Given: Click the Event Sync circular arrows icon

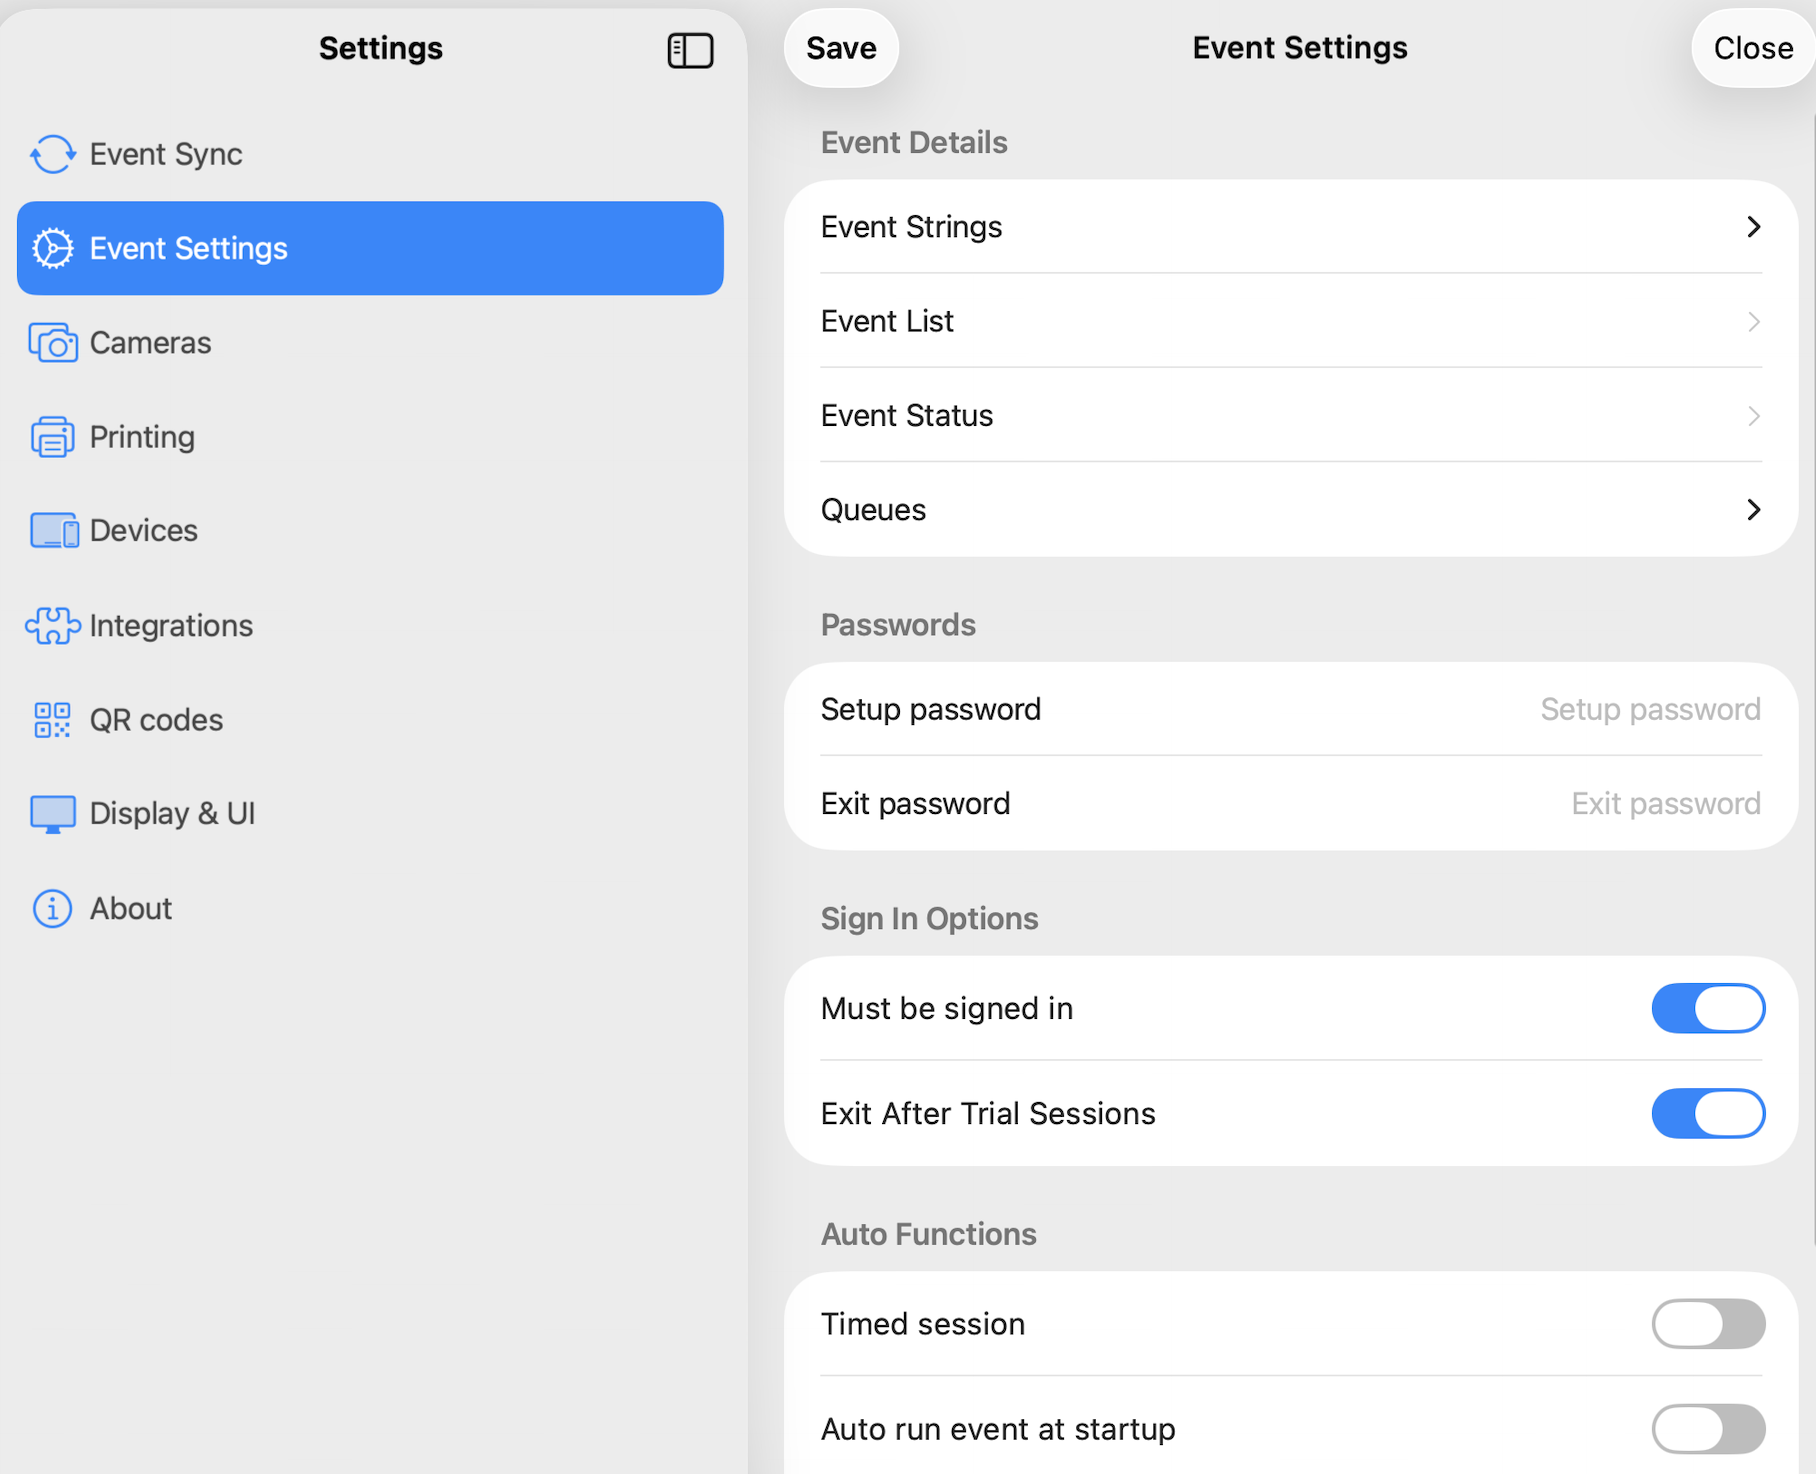Looking at the screenshot, I should click(53, 154).
